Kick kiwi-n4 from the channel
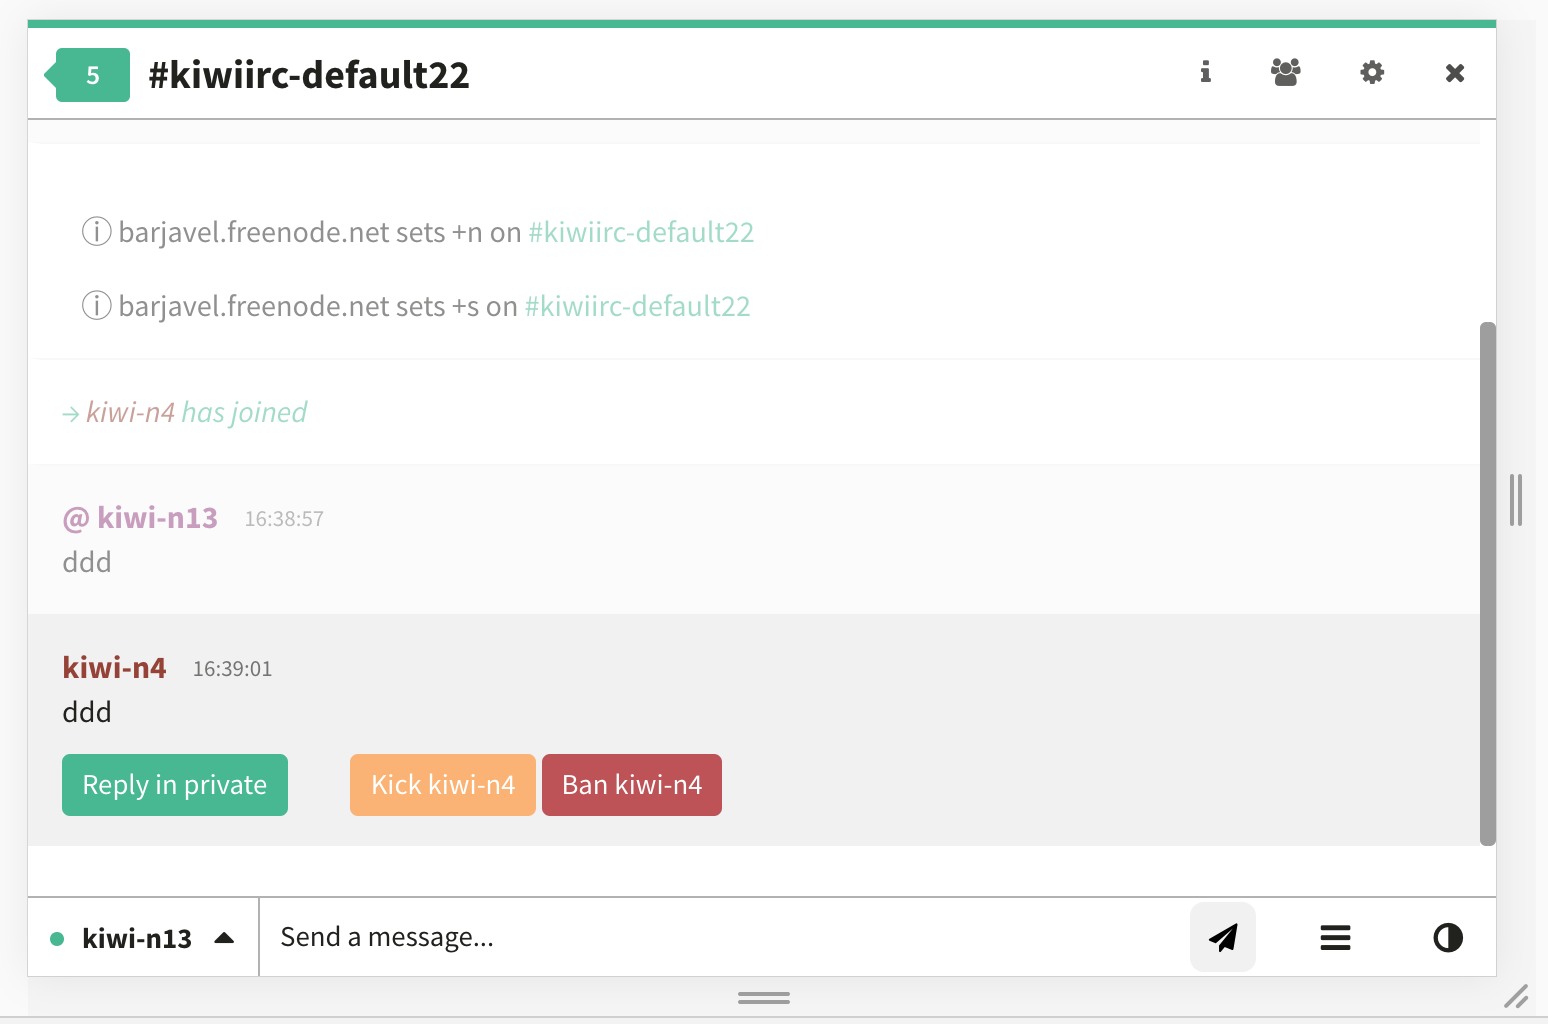Image resolution: width=1548 pixels, height=1024 pixels. pyautogui.click(x=442, y=784)
